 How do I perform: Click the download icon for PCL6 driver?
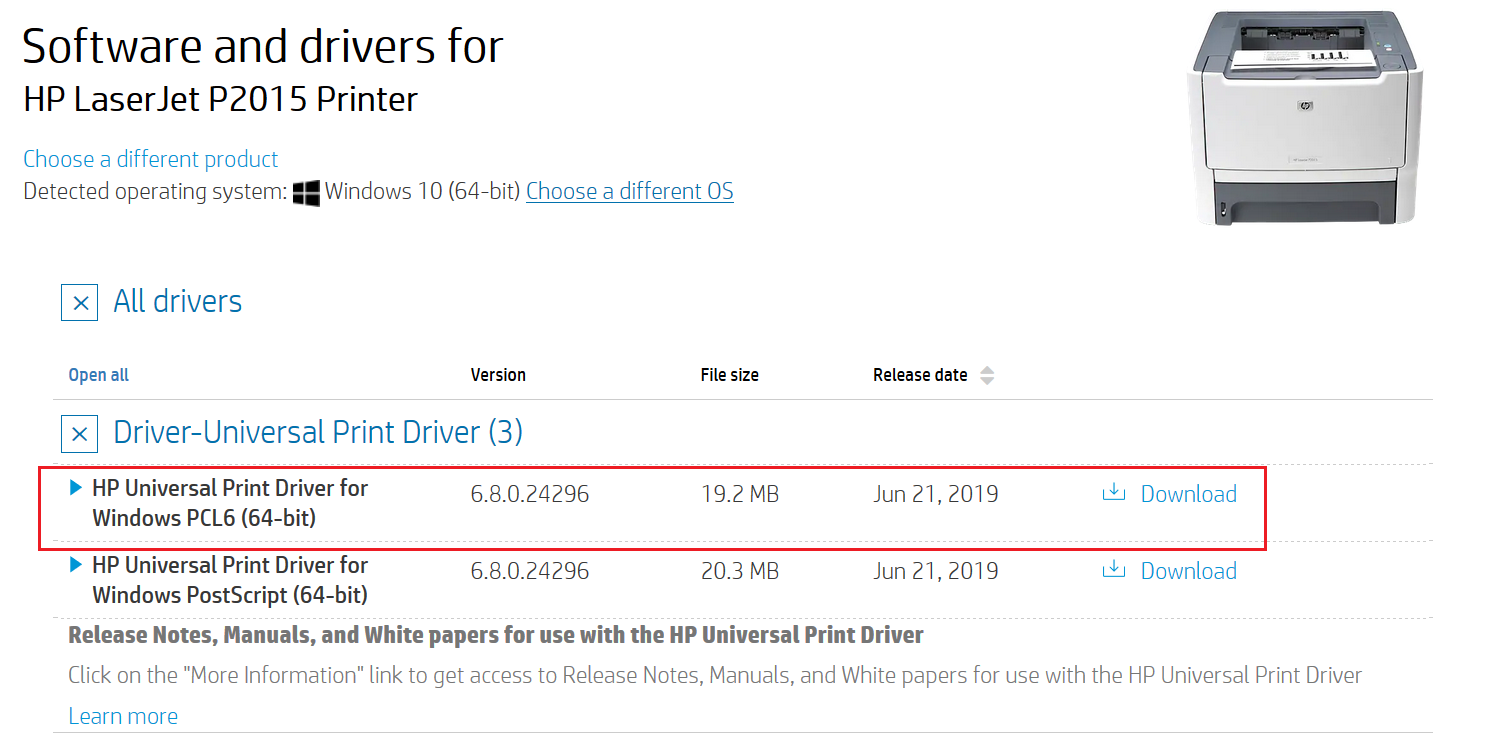(1114, 493)
